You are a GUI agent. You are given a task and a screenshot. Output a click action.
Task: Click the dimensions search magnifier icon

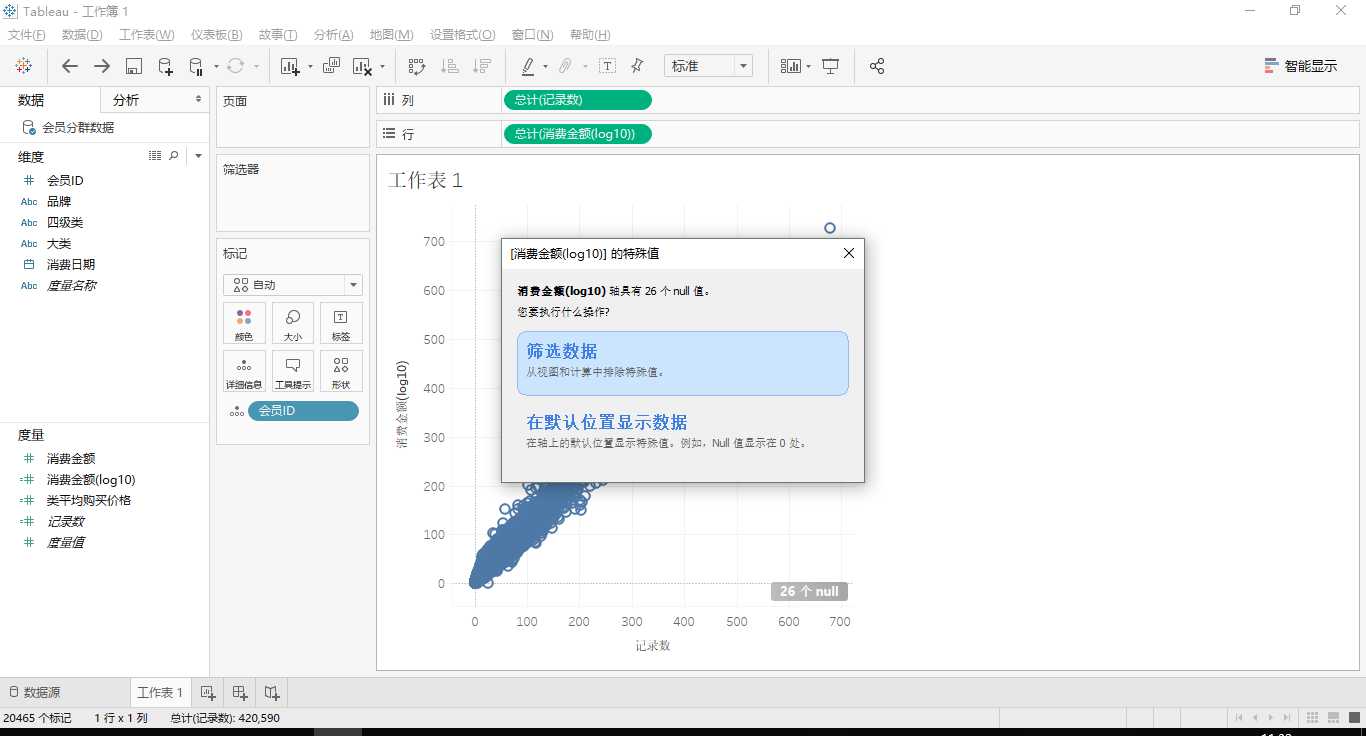click(174, 156)
